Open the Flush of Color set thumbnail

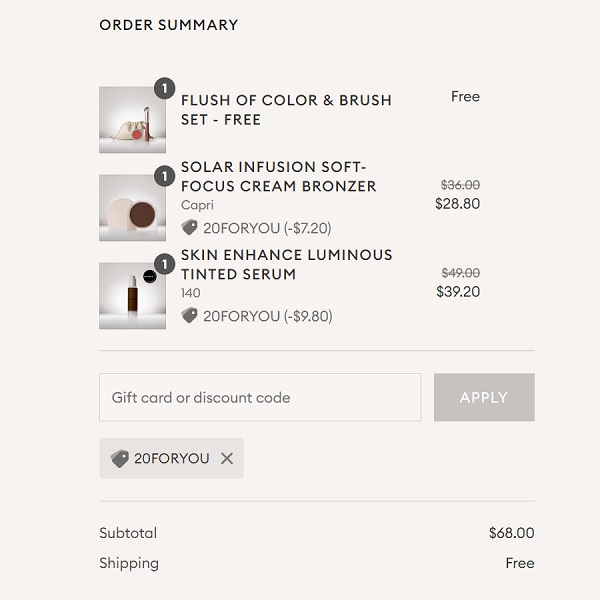[x=132, y=120]
